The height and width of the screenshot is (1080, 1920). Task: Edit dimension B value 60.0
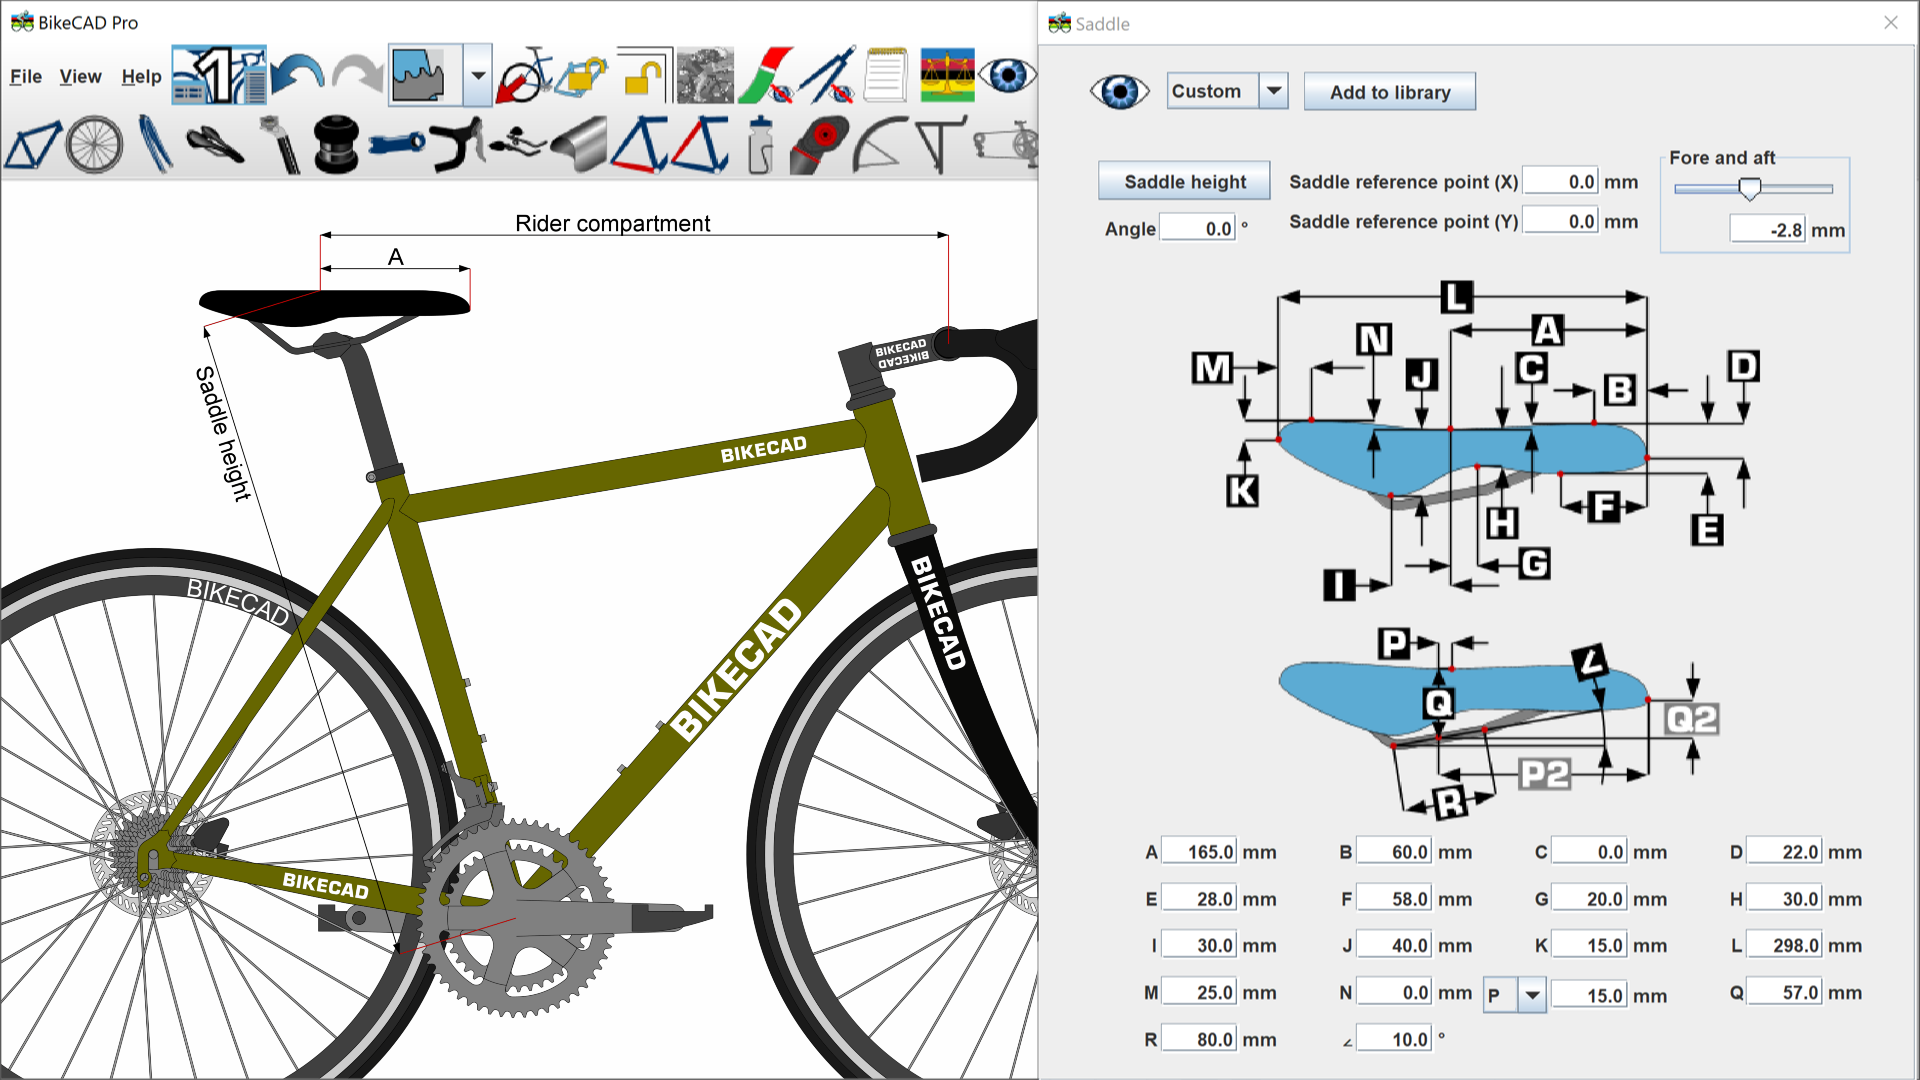(1395, 852)
